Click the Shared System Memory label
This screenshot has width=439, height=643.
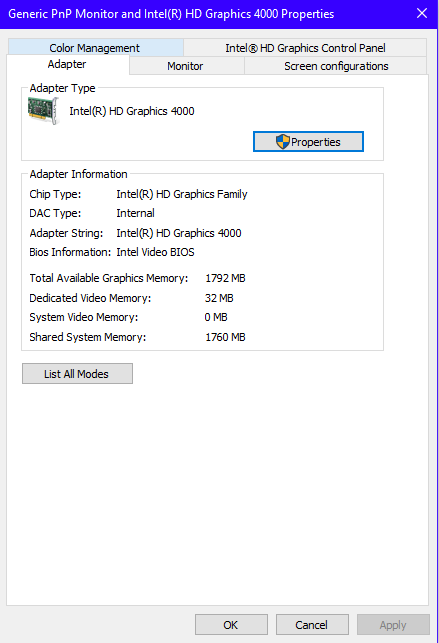click(x=88, y=337)
